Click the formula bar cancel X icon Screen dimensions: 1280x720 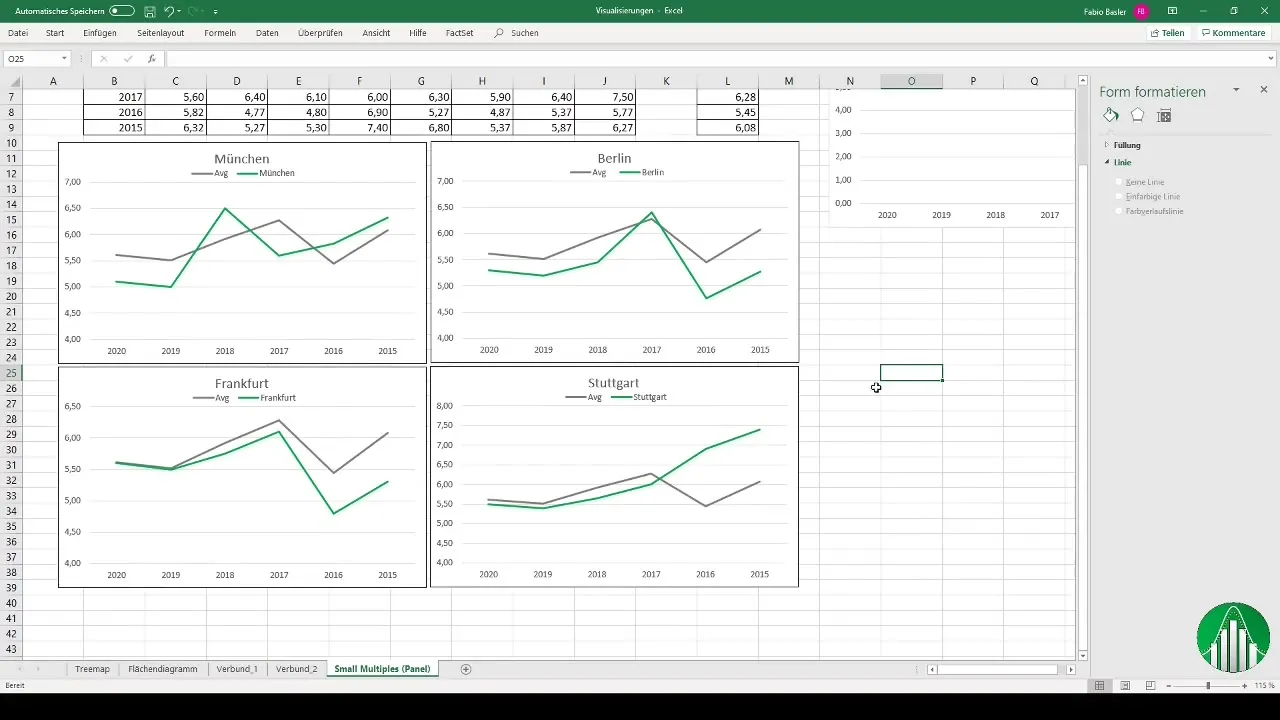[x=103, y=59]
